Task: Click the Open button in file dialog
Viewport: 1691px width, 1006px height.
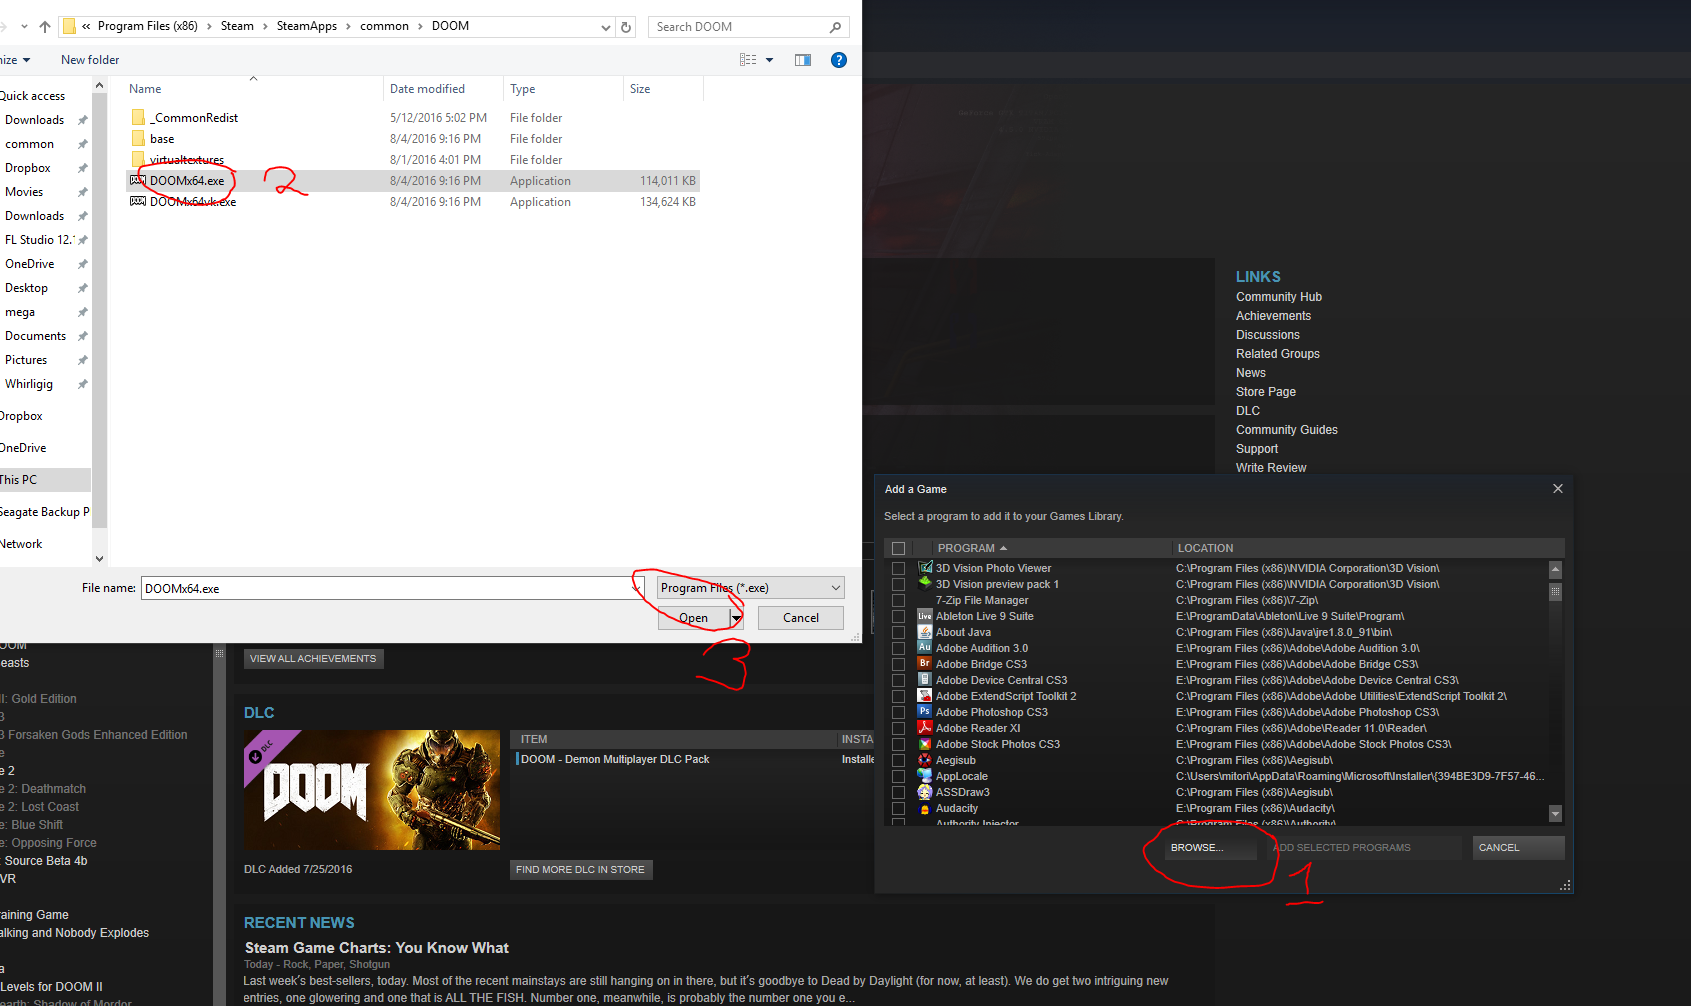Action: (x=694, y=618)
